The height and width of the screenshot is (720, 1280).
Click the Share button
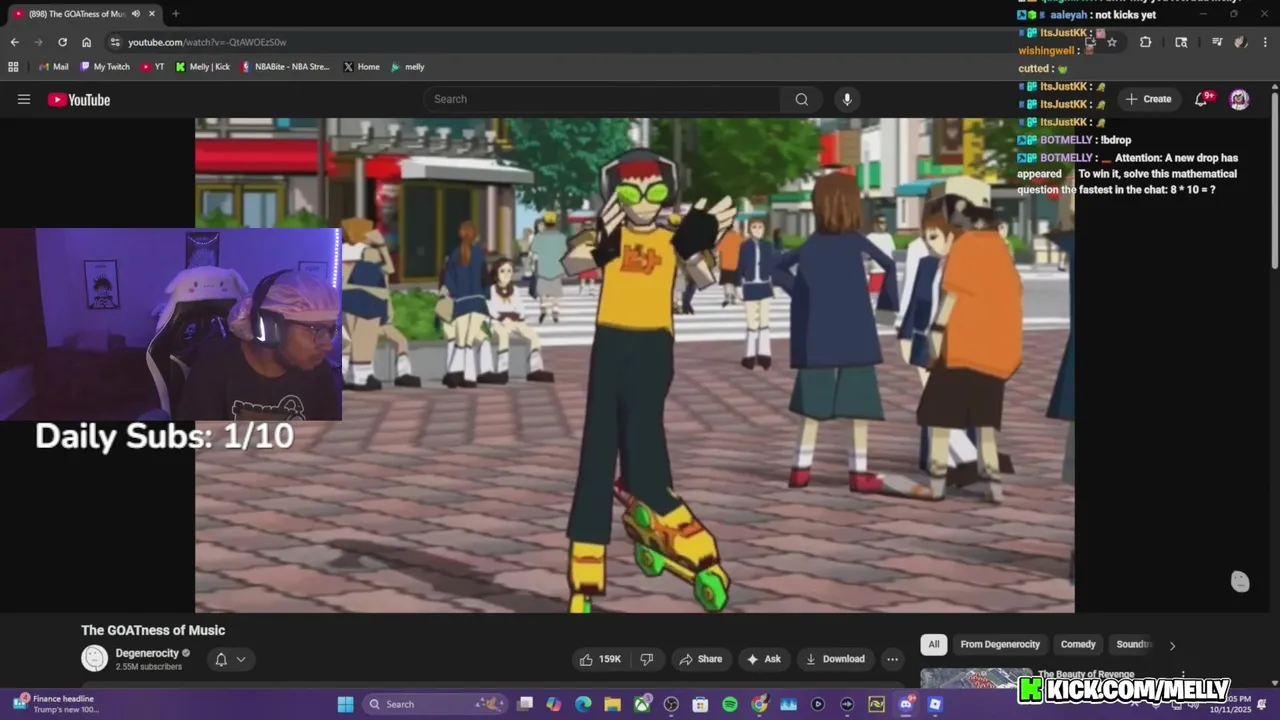tap(700, 659)
